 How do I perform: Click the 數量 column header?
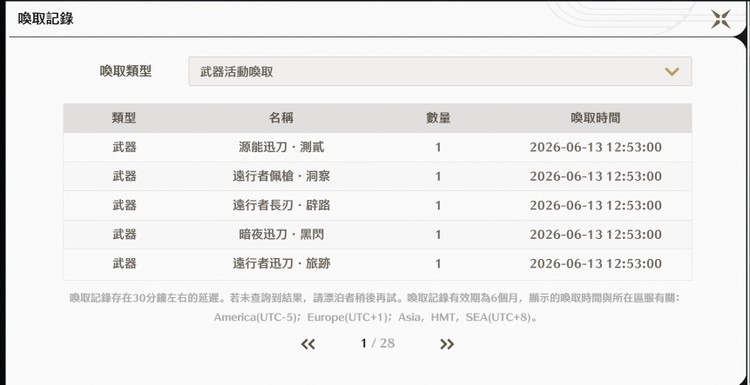(438, 118)
